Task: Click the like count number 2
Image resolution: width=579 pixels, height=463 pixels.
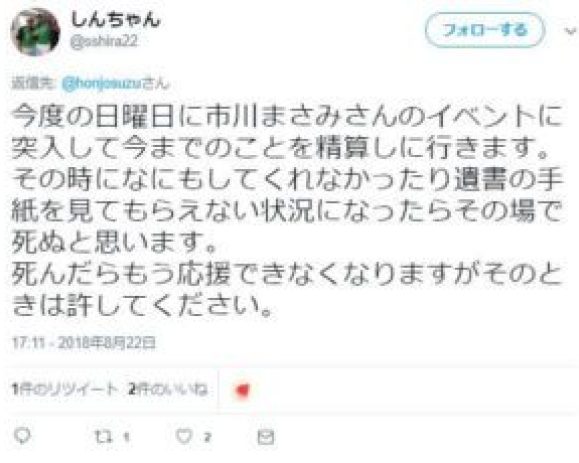Action: 208,438
